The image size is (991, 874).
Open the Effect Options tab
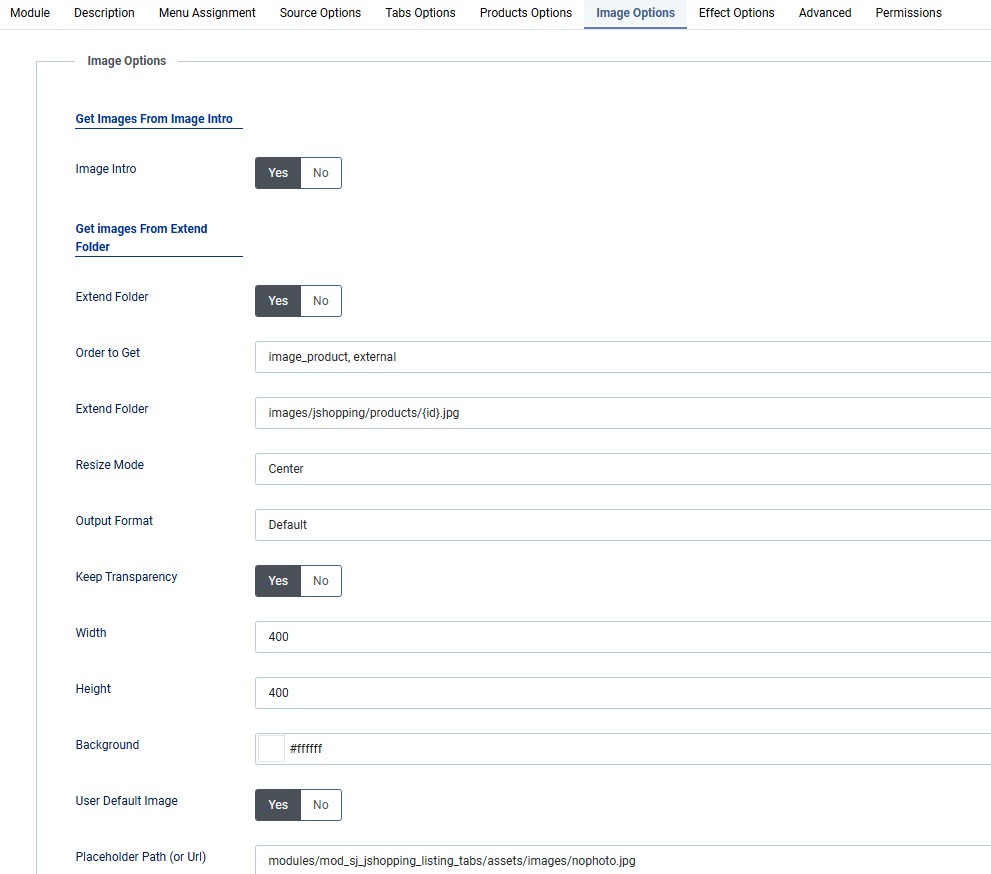pos(736,13)
